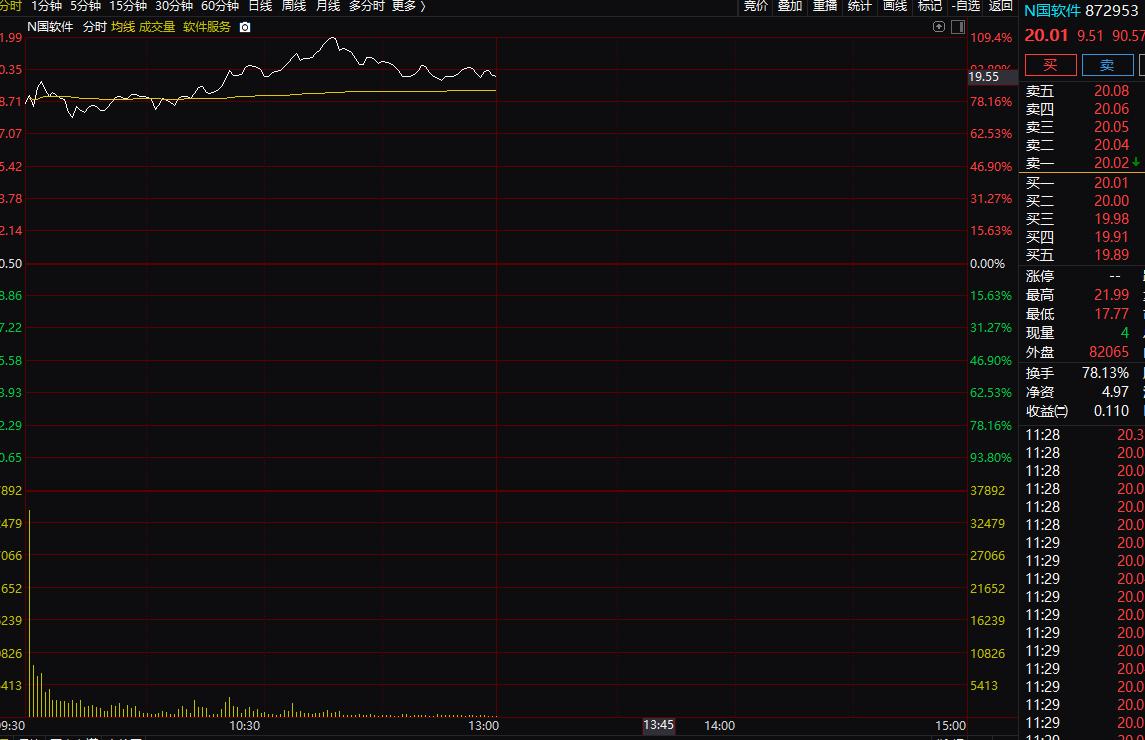Switch to 日线 daily chart
Image resolution: width=1145 pixels, height=740 pixels.
260,6
